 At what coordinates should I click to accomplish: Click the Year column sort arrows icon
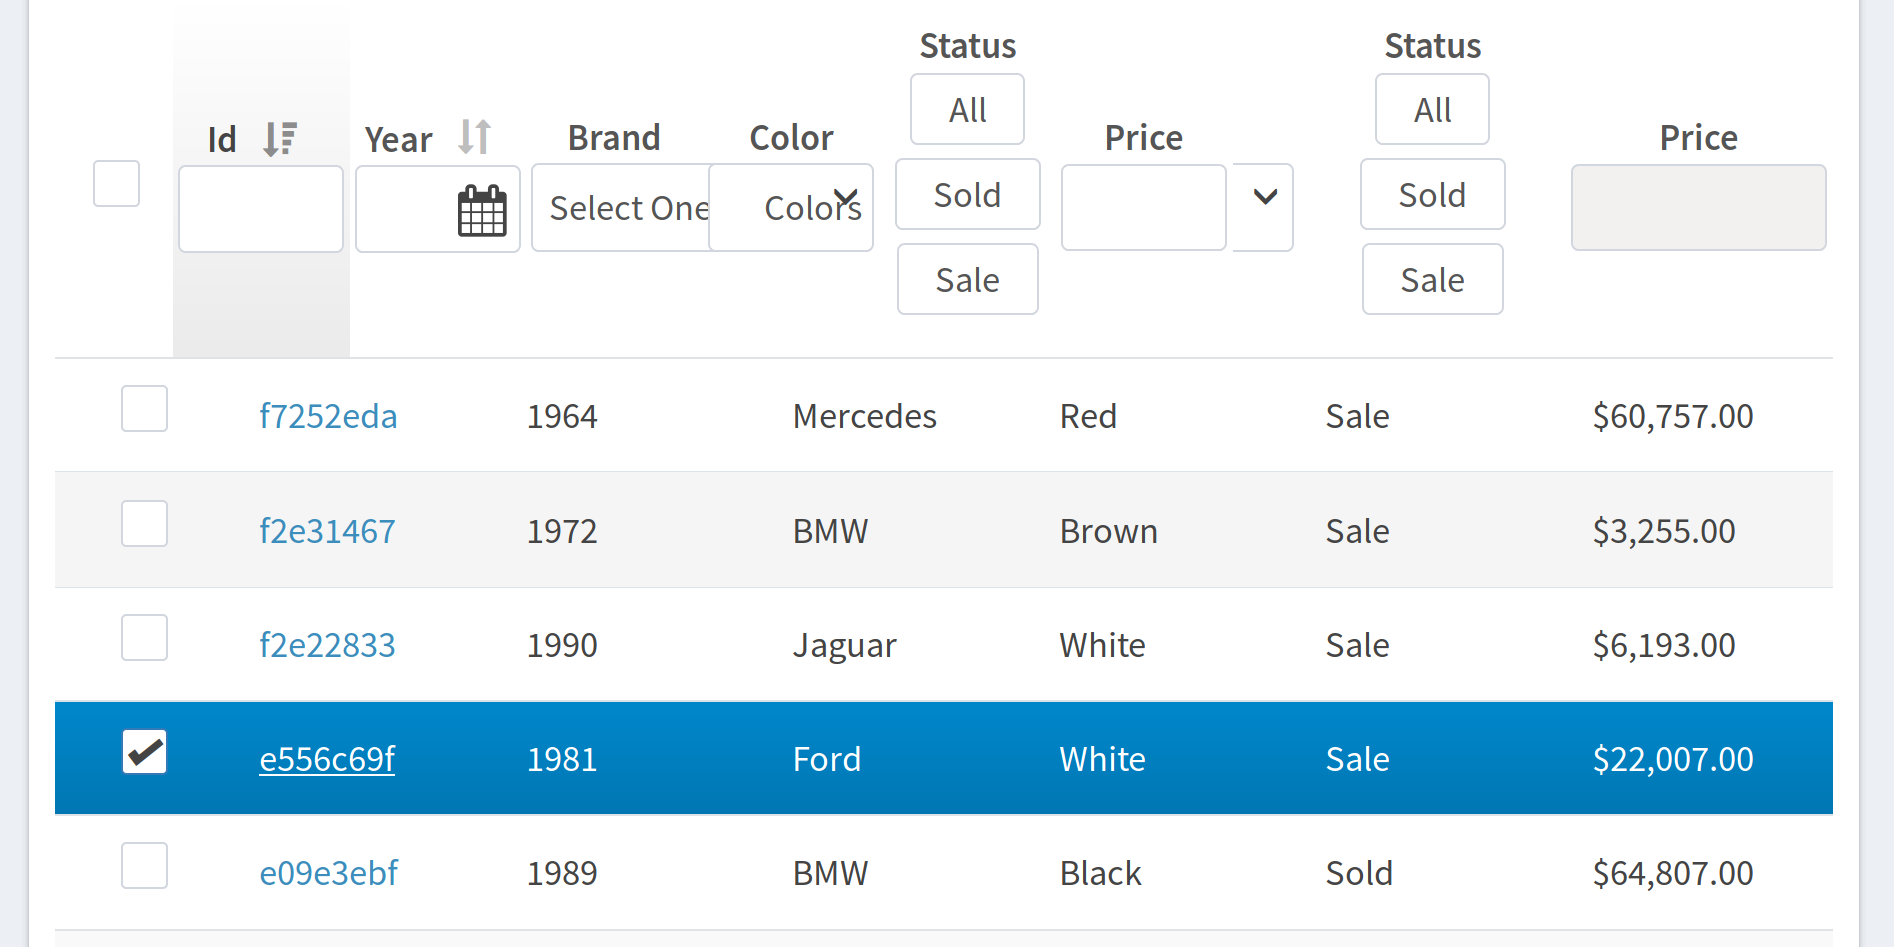(475, 137)
